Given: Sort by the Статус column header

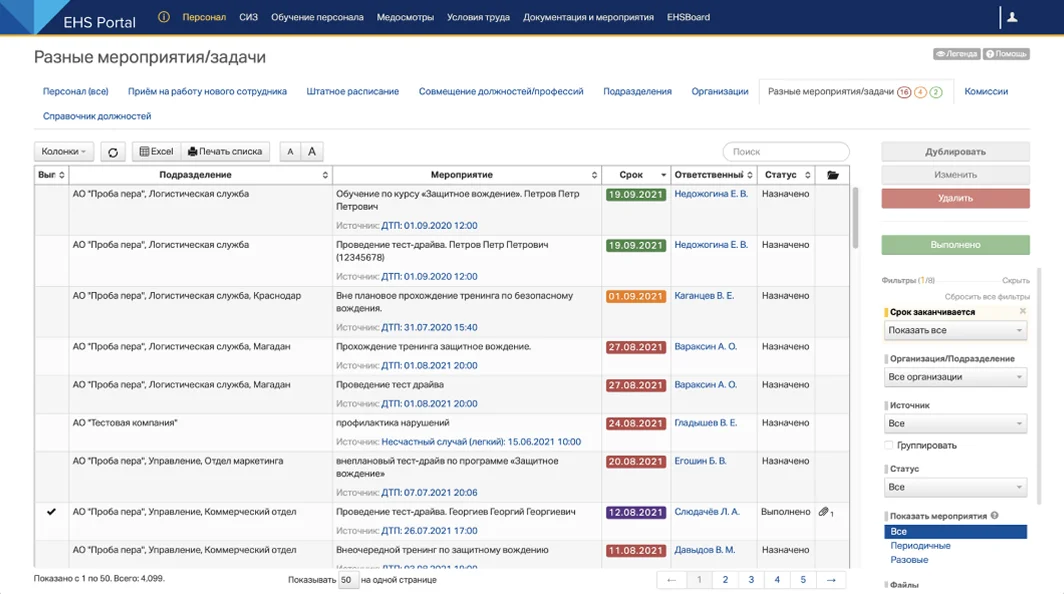Looking at the screenshot, I should (786, 175).
